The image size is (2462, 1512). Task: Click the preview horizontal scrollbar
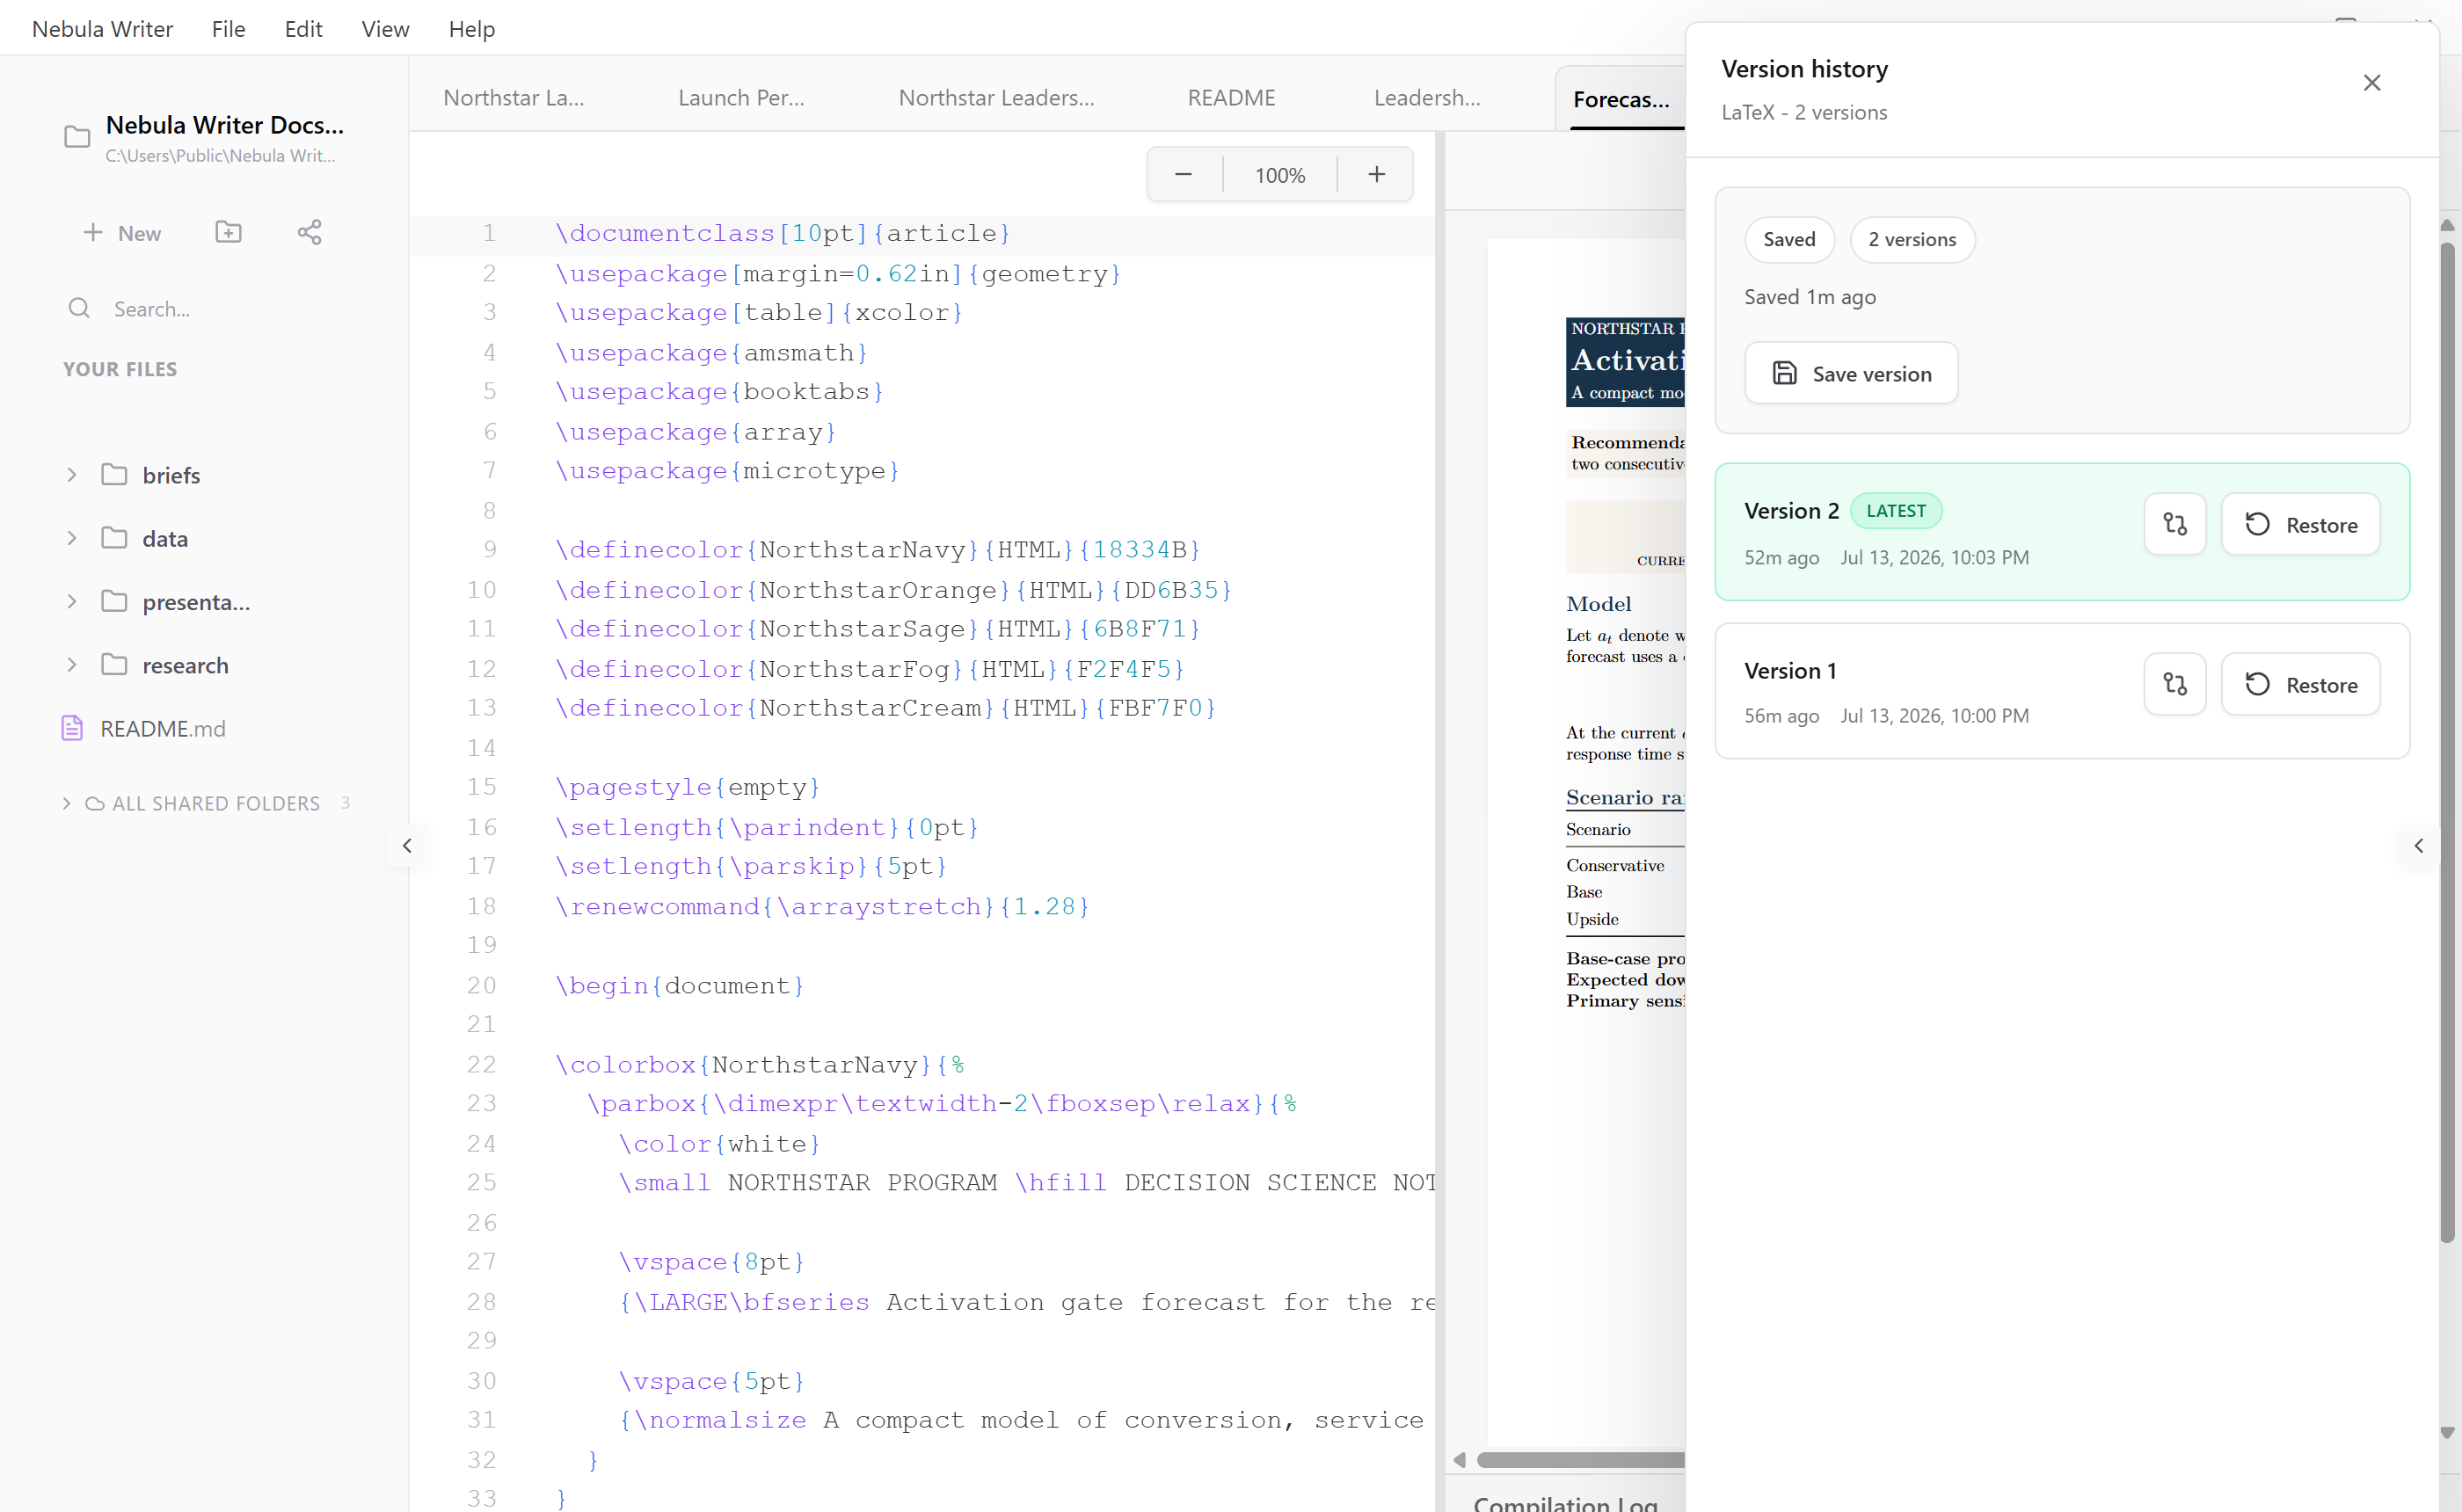point(1580,1460)
